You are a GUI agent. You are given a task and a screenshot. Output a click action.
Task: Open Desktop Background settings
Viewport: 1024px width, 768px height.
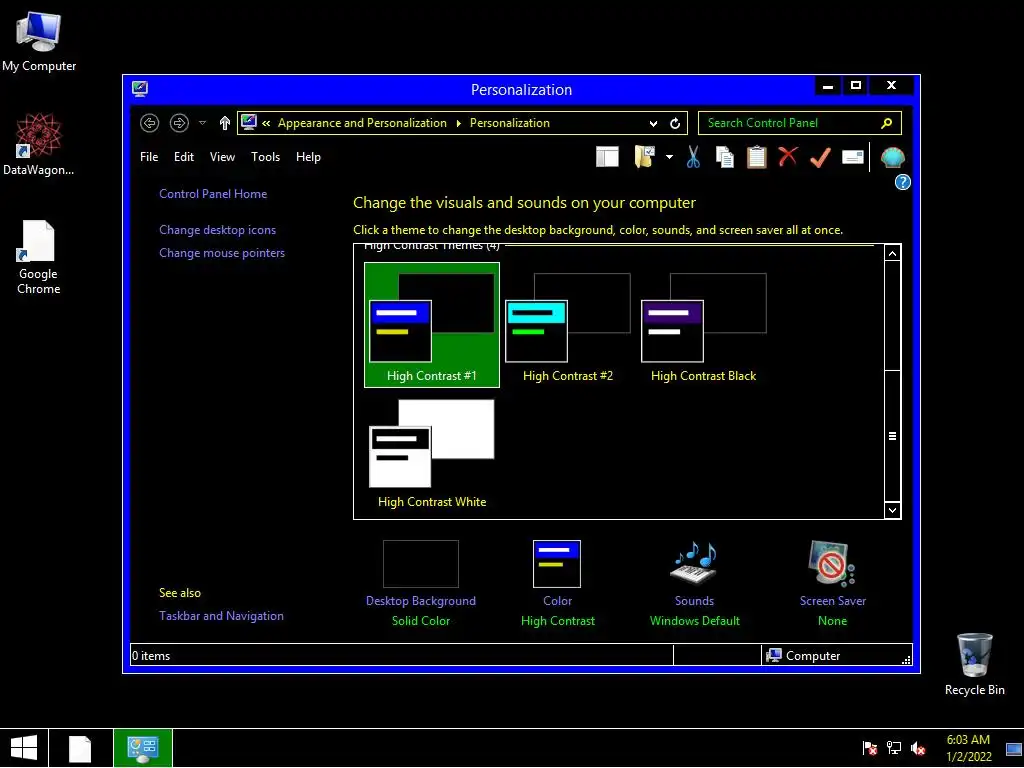pyautogui.click(x=421, y=582)
